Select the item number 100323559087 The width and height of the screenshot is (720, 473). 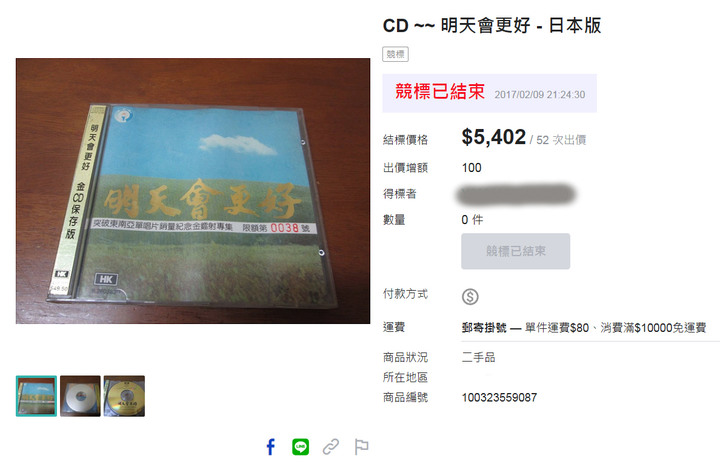point(499,398)
